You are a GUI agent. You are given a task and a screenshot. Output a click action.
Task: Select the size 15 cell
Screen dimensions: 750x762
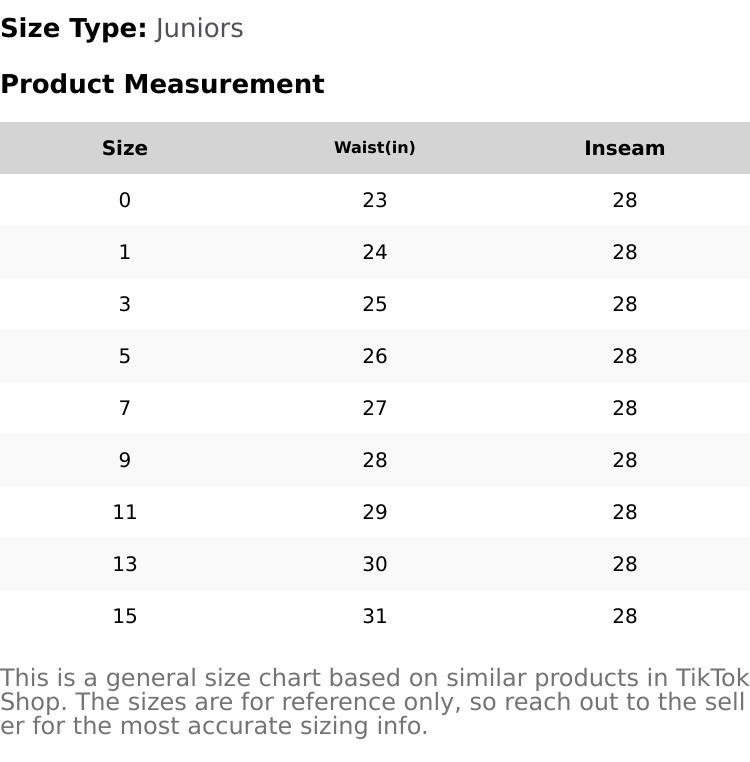point(125,616)
